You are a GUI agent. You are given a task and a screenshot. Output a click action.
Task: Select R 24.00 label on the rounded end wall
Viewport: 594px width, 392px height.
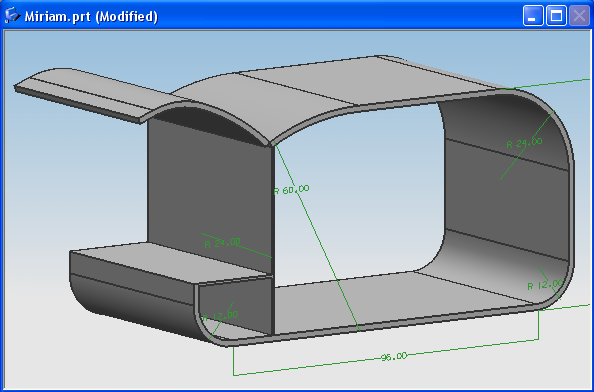524,143
